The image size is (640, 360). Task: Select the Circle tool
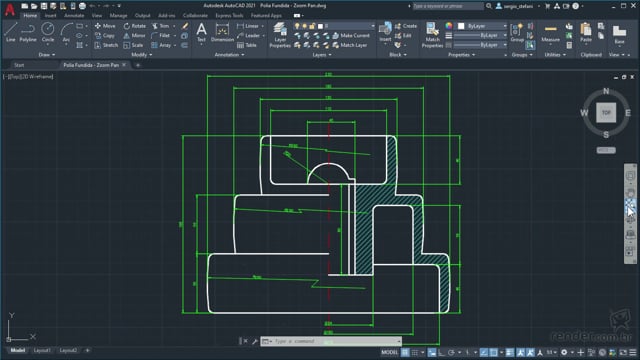[48, 33]
